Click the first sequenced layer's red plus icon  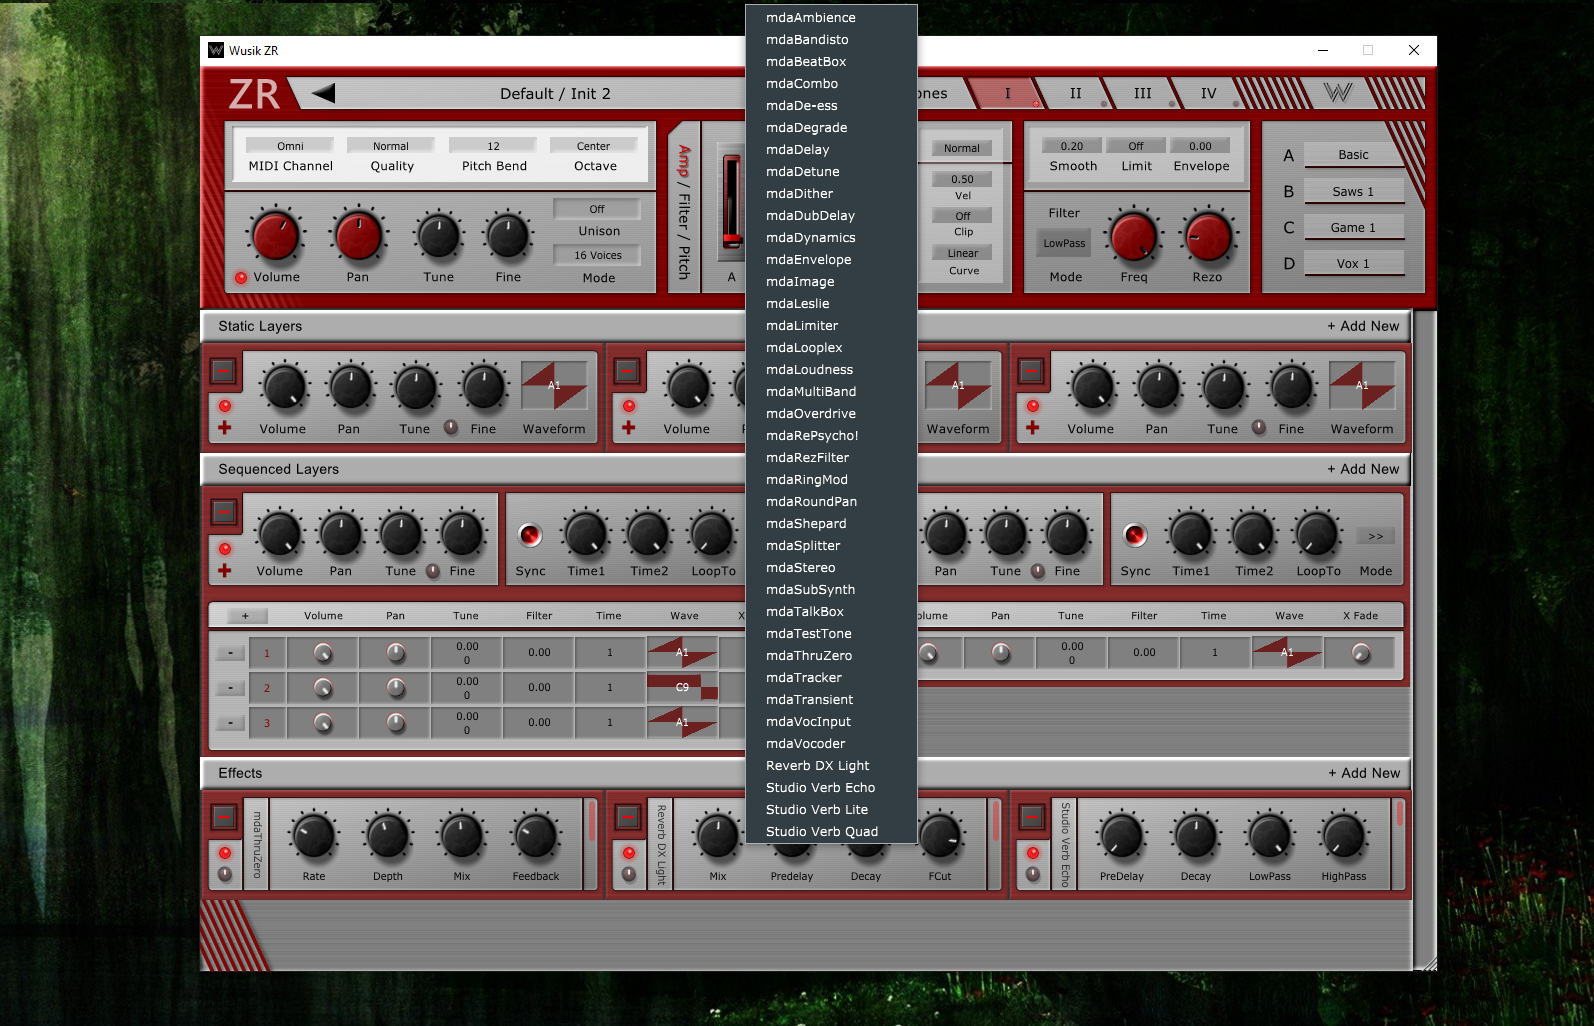point(225,570)
